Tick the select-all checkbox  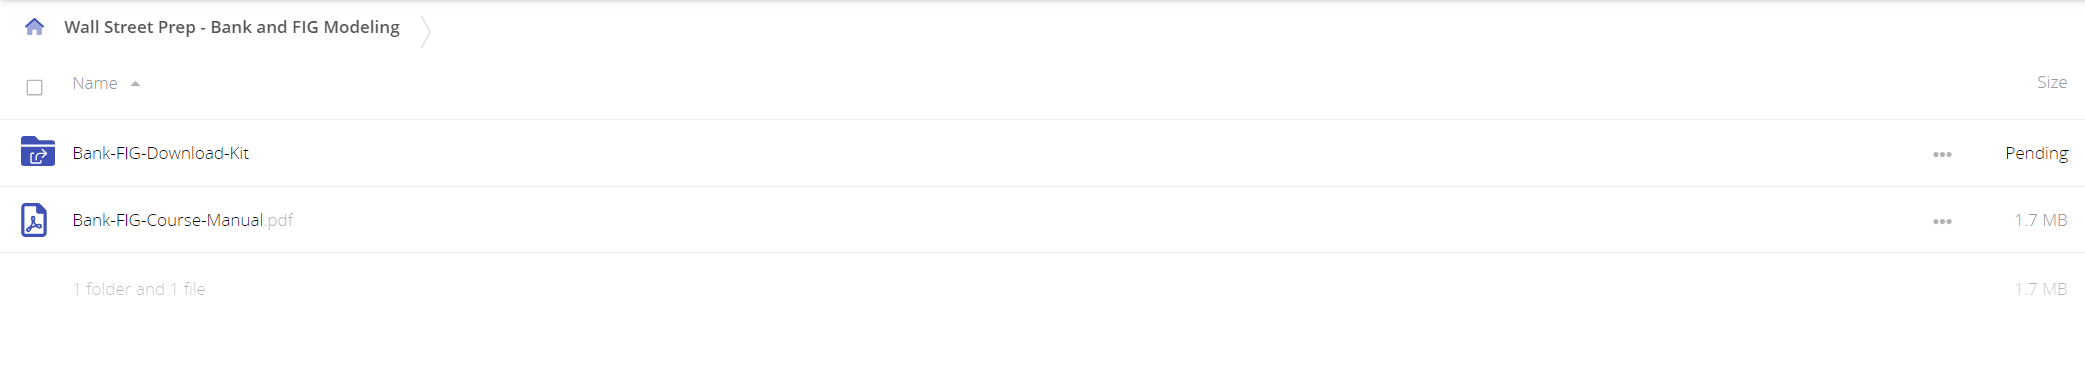pyautogui.click(x=34, y=87)
